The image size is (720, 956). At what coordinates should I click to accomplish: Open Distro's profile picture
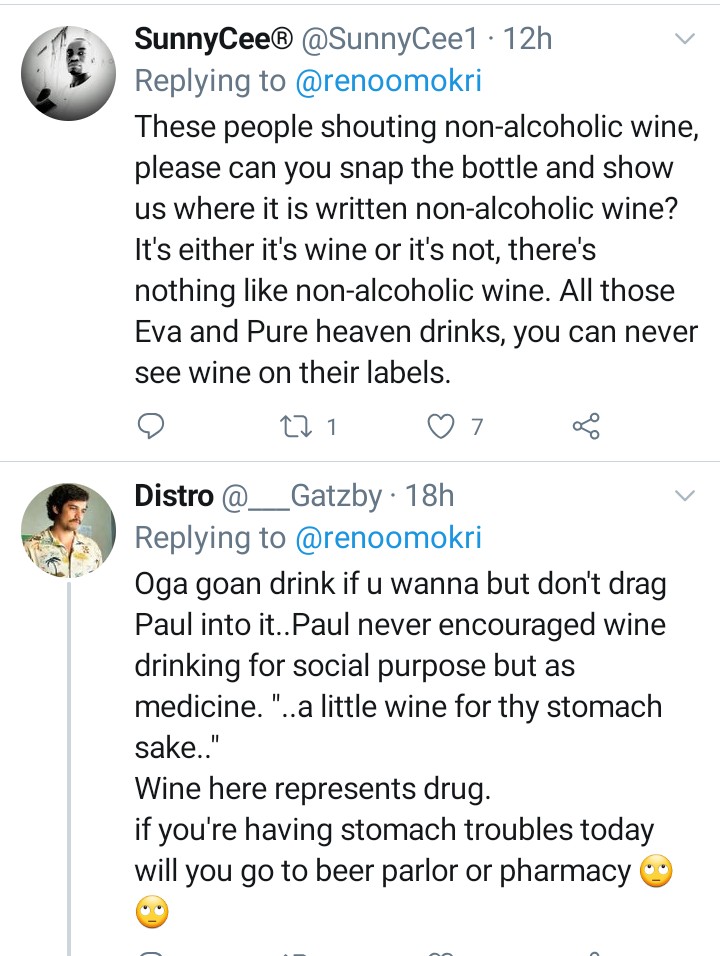click(x=68, y=530)
